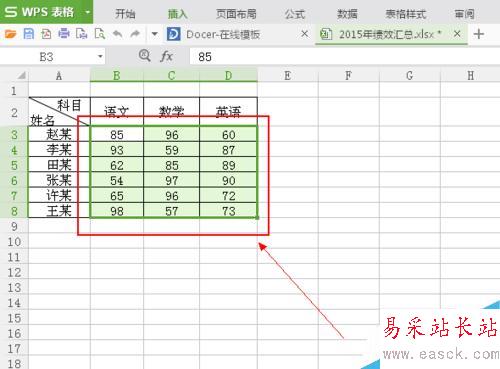Select row 2 header
Image resolution: width=500 pixels, height=369 pixels.
[x=14, y=112]
